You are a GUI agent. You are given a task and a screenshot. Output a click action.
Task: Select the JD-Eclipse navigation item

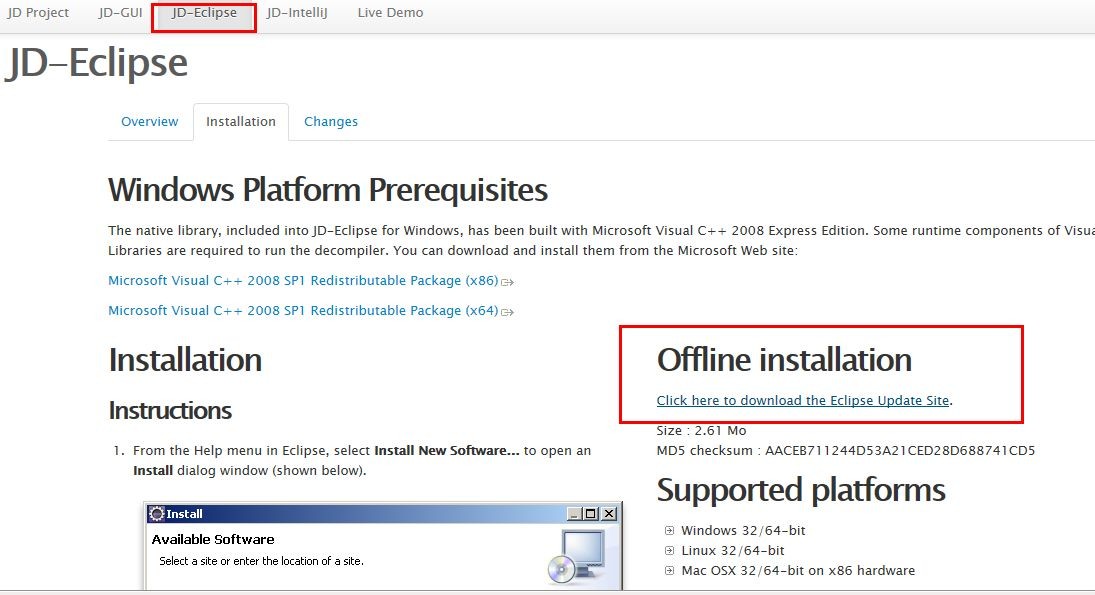(204, 13)
